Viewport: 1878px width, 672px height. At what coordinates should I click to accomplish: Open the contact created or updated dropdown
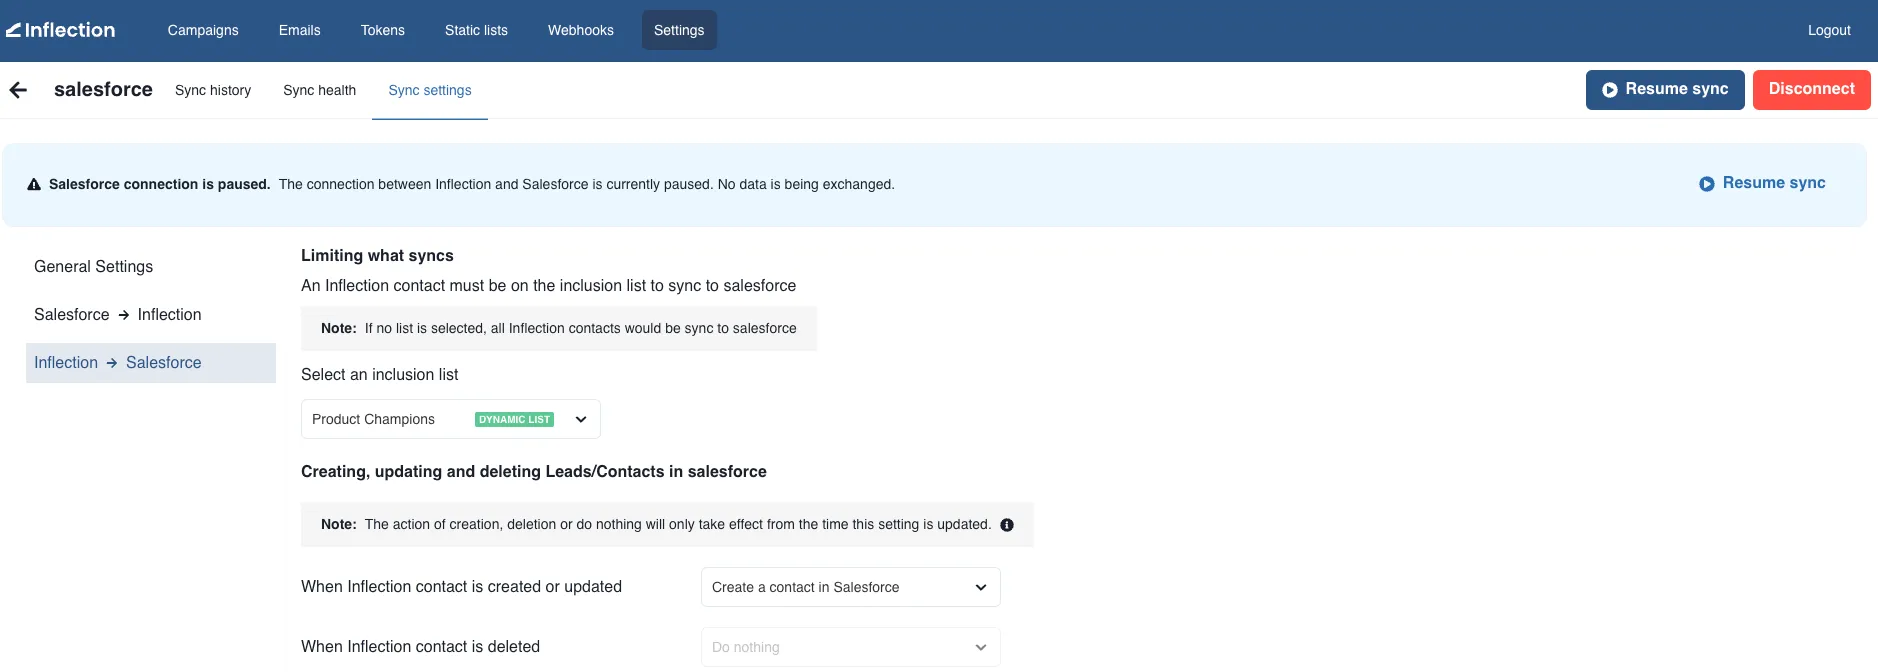pos(851,587)
